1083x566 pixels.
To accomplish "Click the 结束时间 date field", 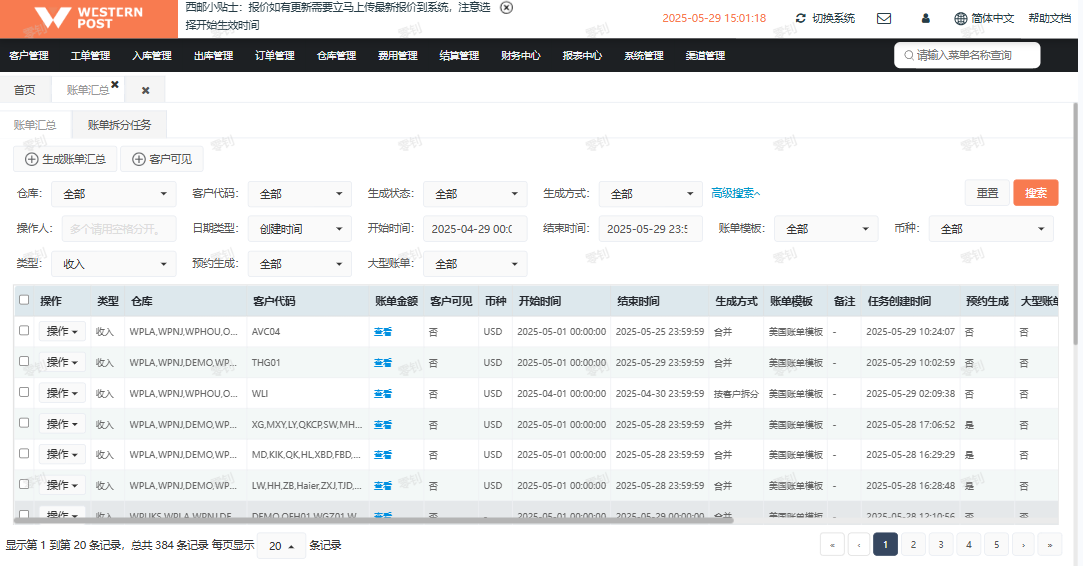I will (x=651, y=229).
